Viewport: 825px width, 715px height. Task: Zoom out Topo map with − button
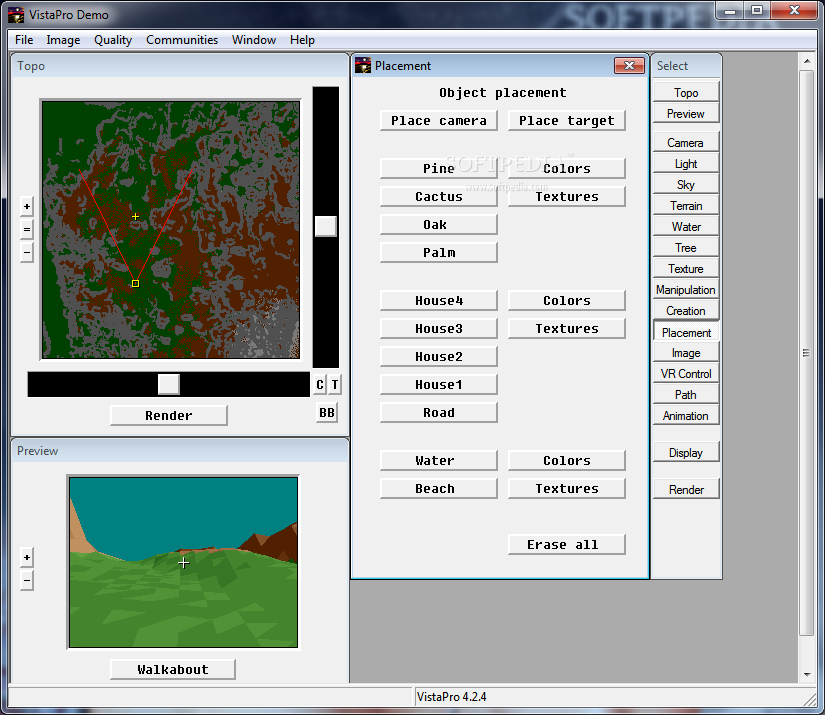[x=27, y=253]
